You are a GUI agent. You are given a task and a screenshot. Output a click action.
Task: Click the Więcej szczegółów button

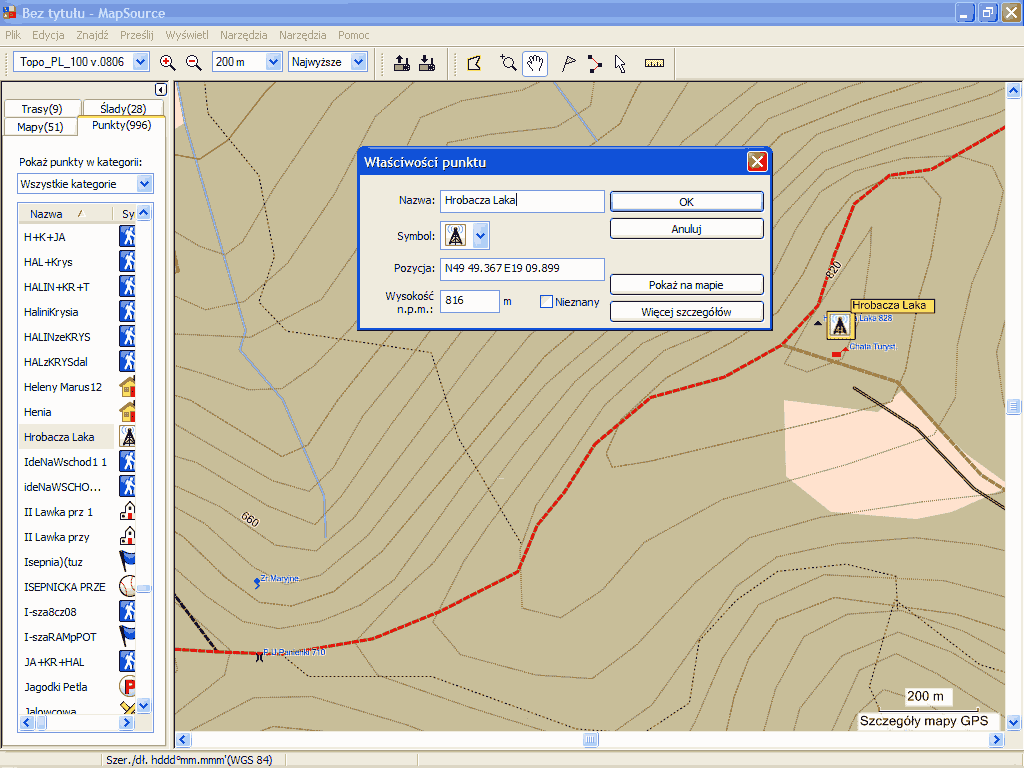tap(686, 312)
